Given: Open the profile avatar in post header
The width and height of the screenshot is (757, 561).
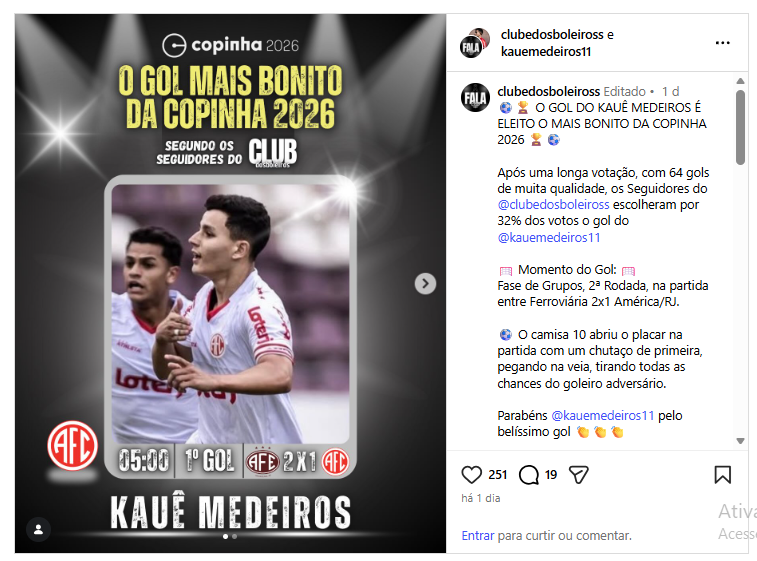Looking at the screenshot, I should pyautogui.click(x=475, y=43).
